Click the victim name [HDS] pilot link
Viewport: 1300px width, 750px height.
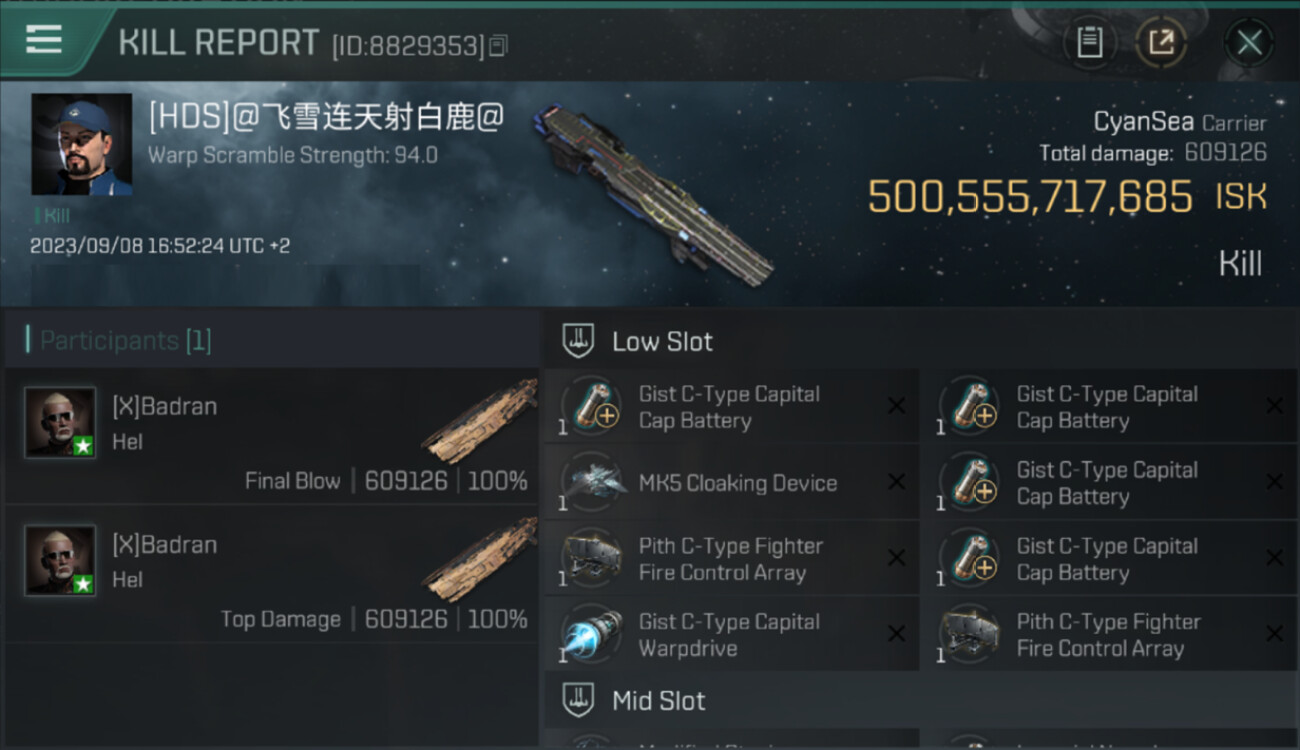[x=326, y=118]
